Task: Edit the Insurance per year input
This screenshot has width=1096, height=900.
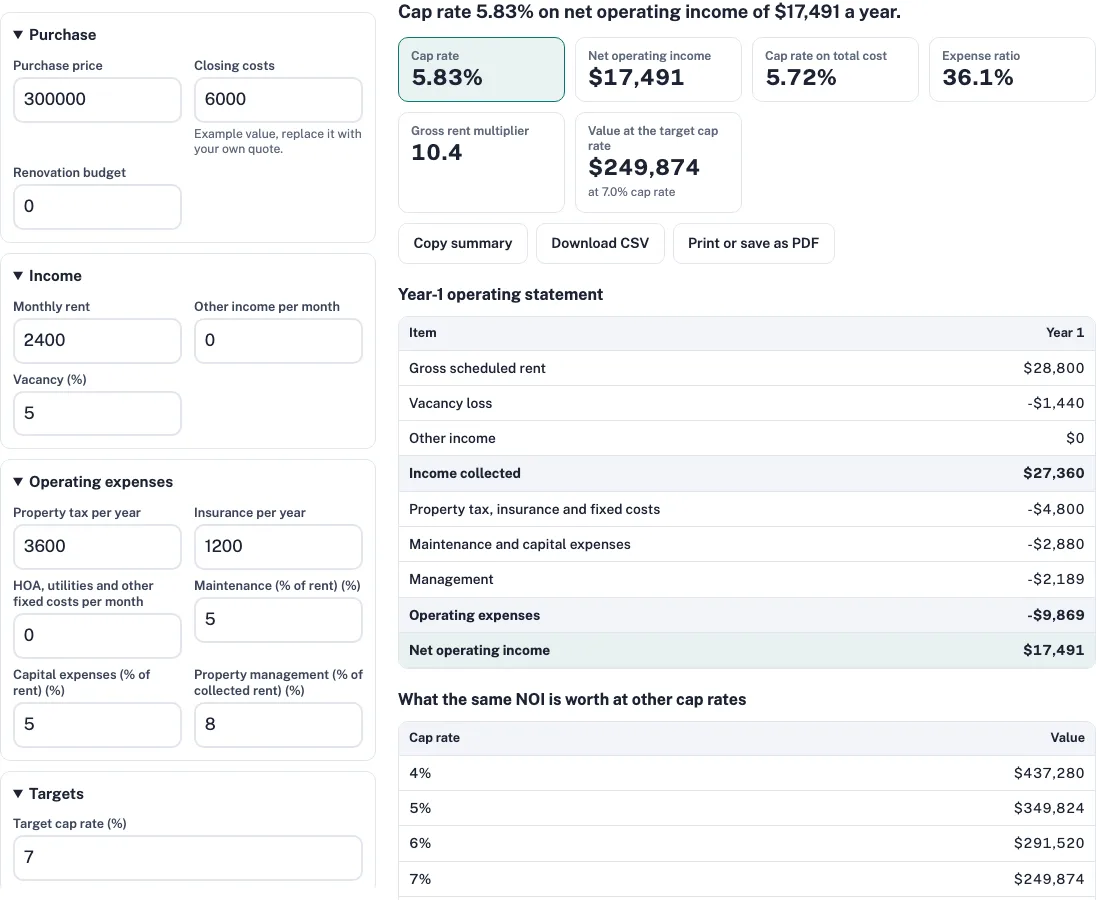Action: click(278, 546)
